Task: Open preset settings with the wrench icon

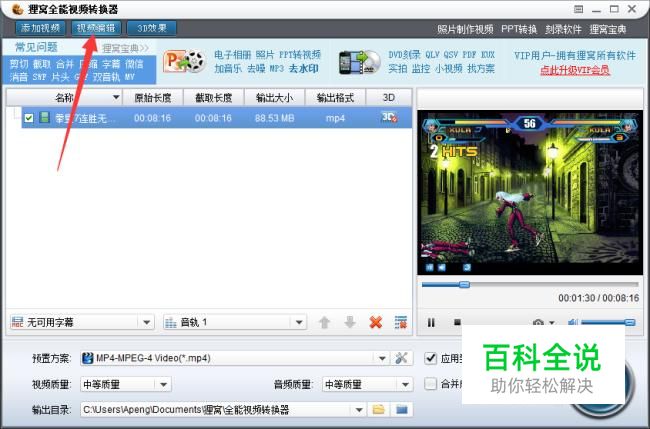Action: (x=401, y=358)
